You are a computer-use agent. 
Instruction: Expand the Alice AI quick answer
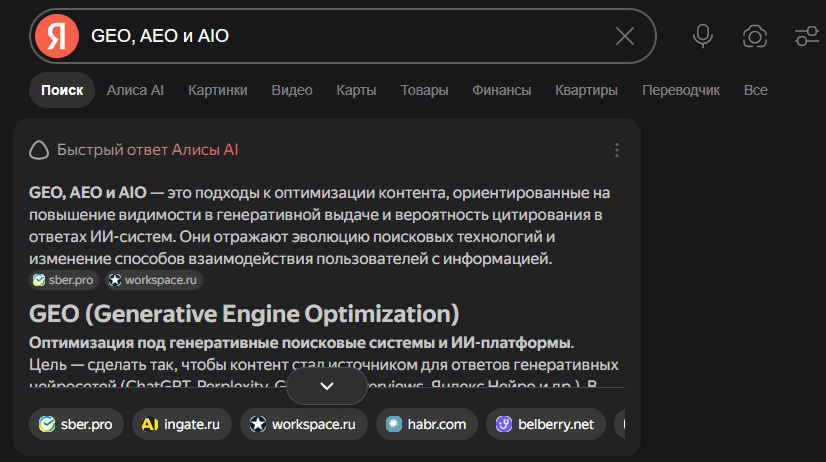(x=327, y=386)
